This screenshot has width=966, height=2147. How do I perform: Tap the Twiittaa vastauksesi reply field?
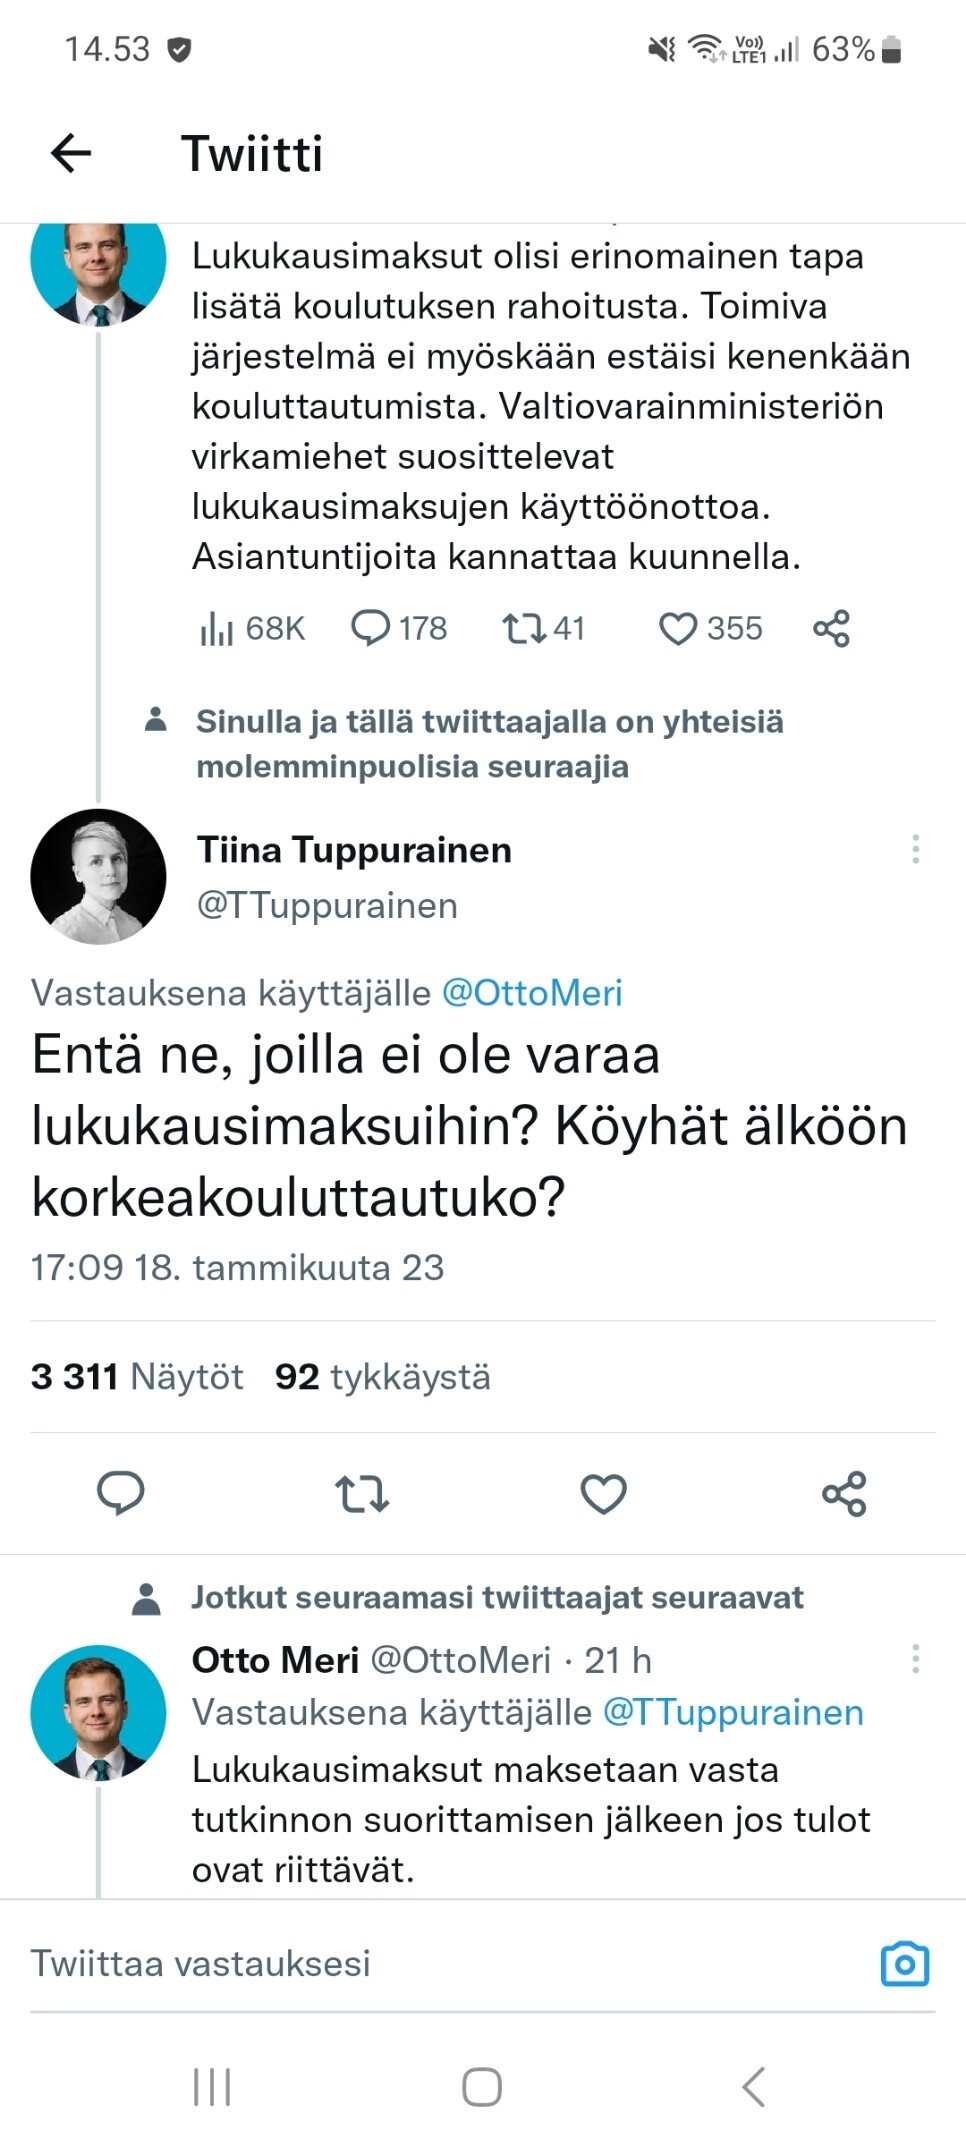click(400, 1963)
